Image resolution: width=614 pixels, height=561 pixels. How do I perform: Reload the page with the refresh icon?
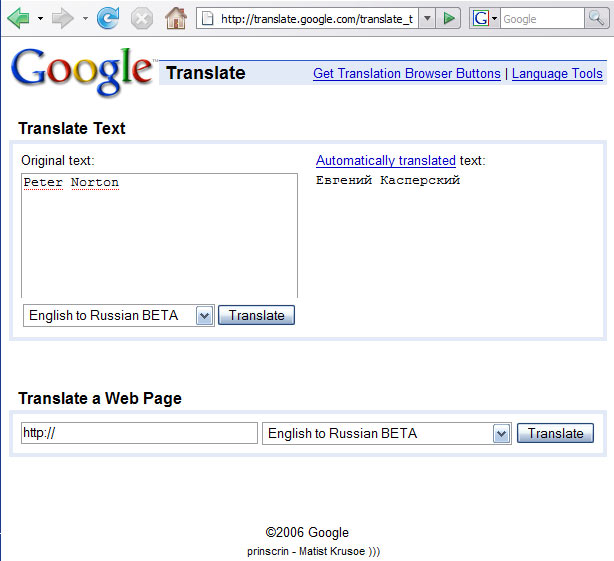108,18
